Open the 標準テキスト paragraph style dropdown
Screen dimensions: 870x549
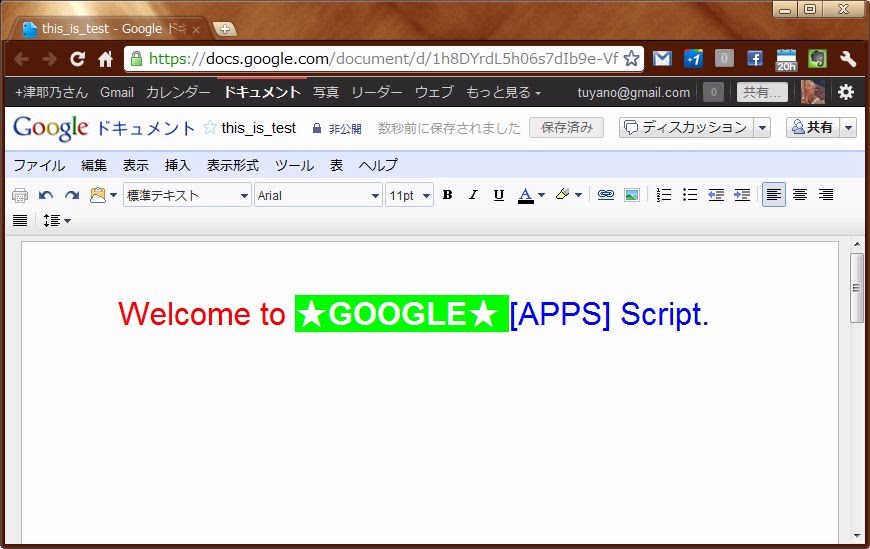[x=187, y=196]
